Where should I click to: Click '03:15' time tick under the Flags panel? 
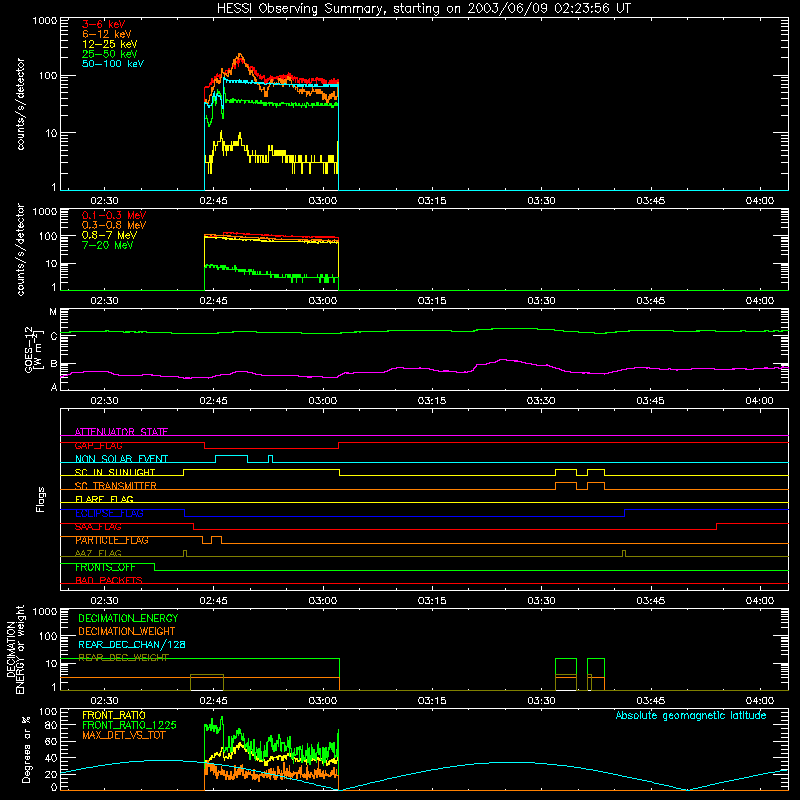(432, 601)
